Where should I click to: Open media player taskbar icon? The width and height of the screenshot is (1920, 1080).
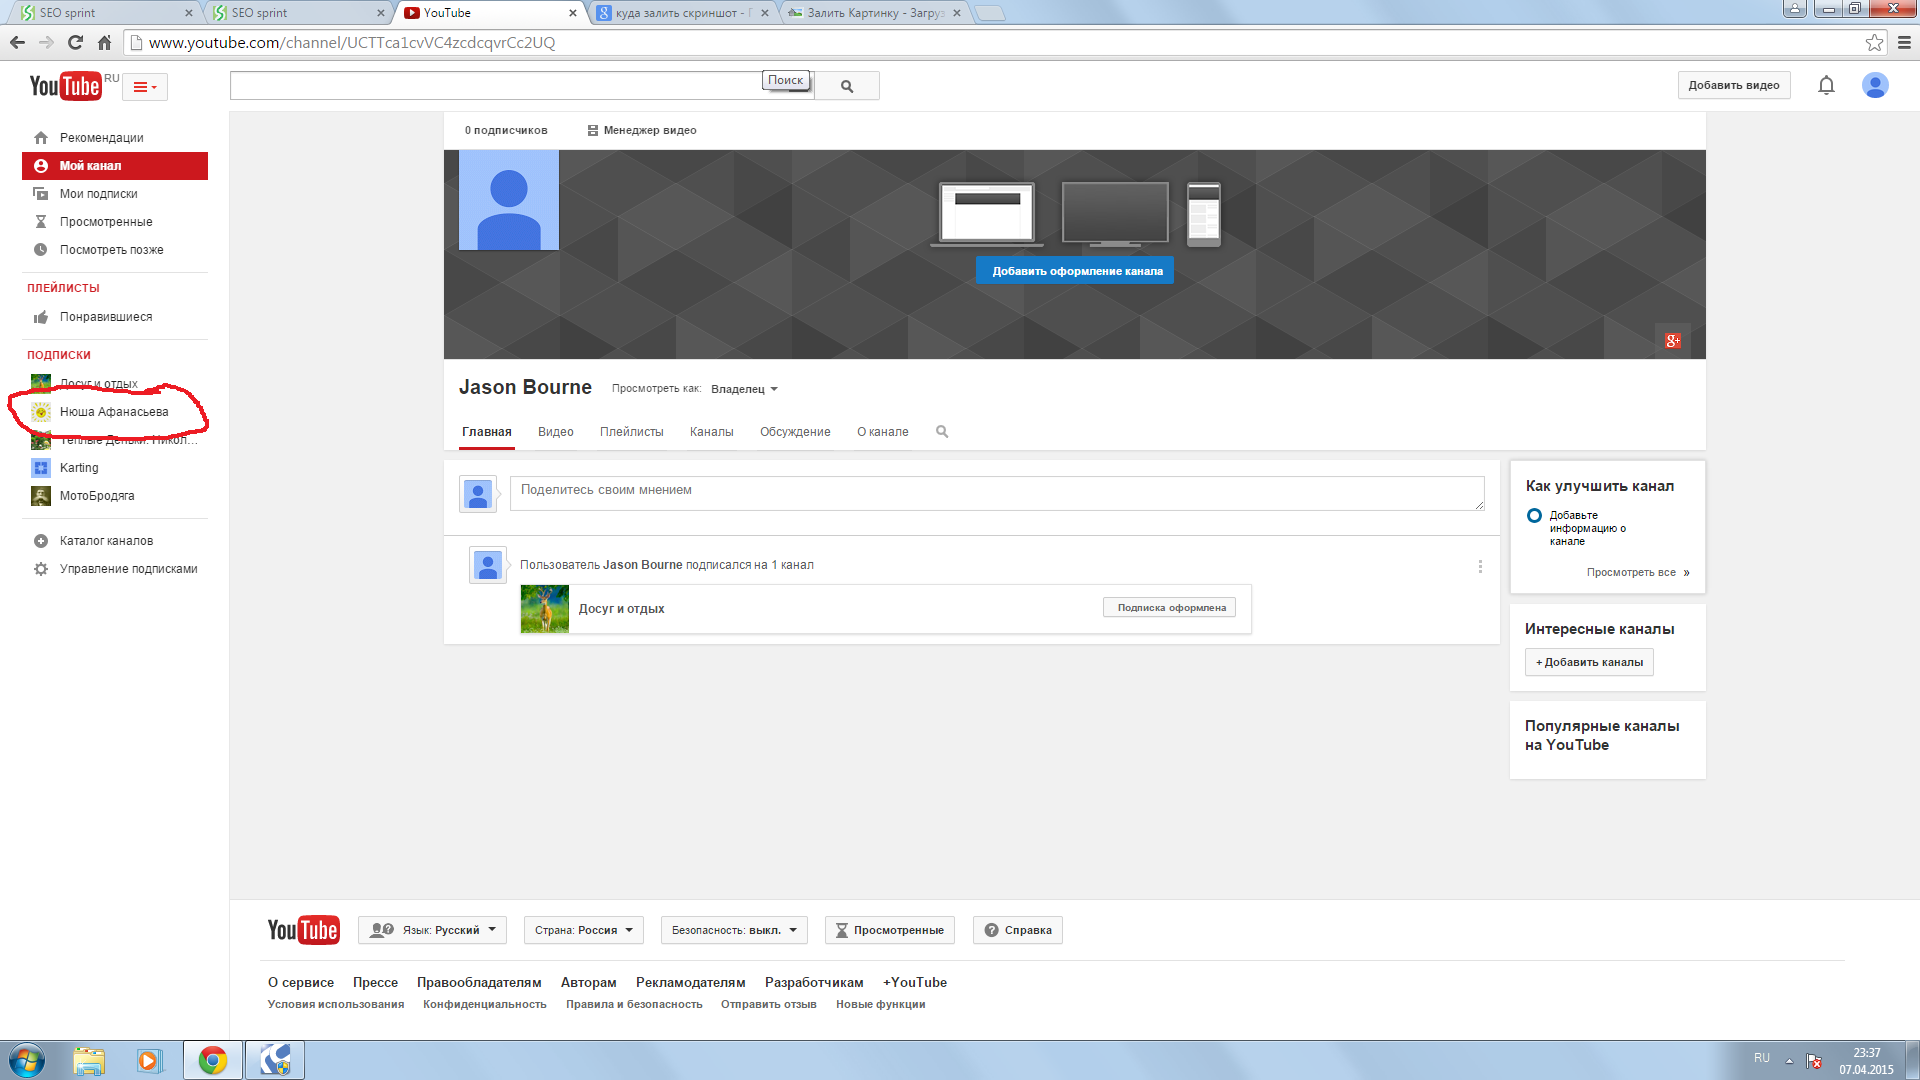pyautogui.click(x=149, y=1060)
